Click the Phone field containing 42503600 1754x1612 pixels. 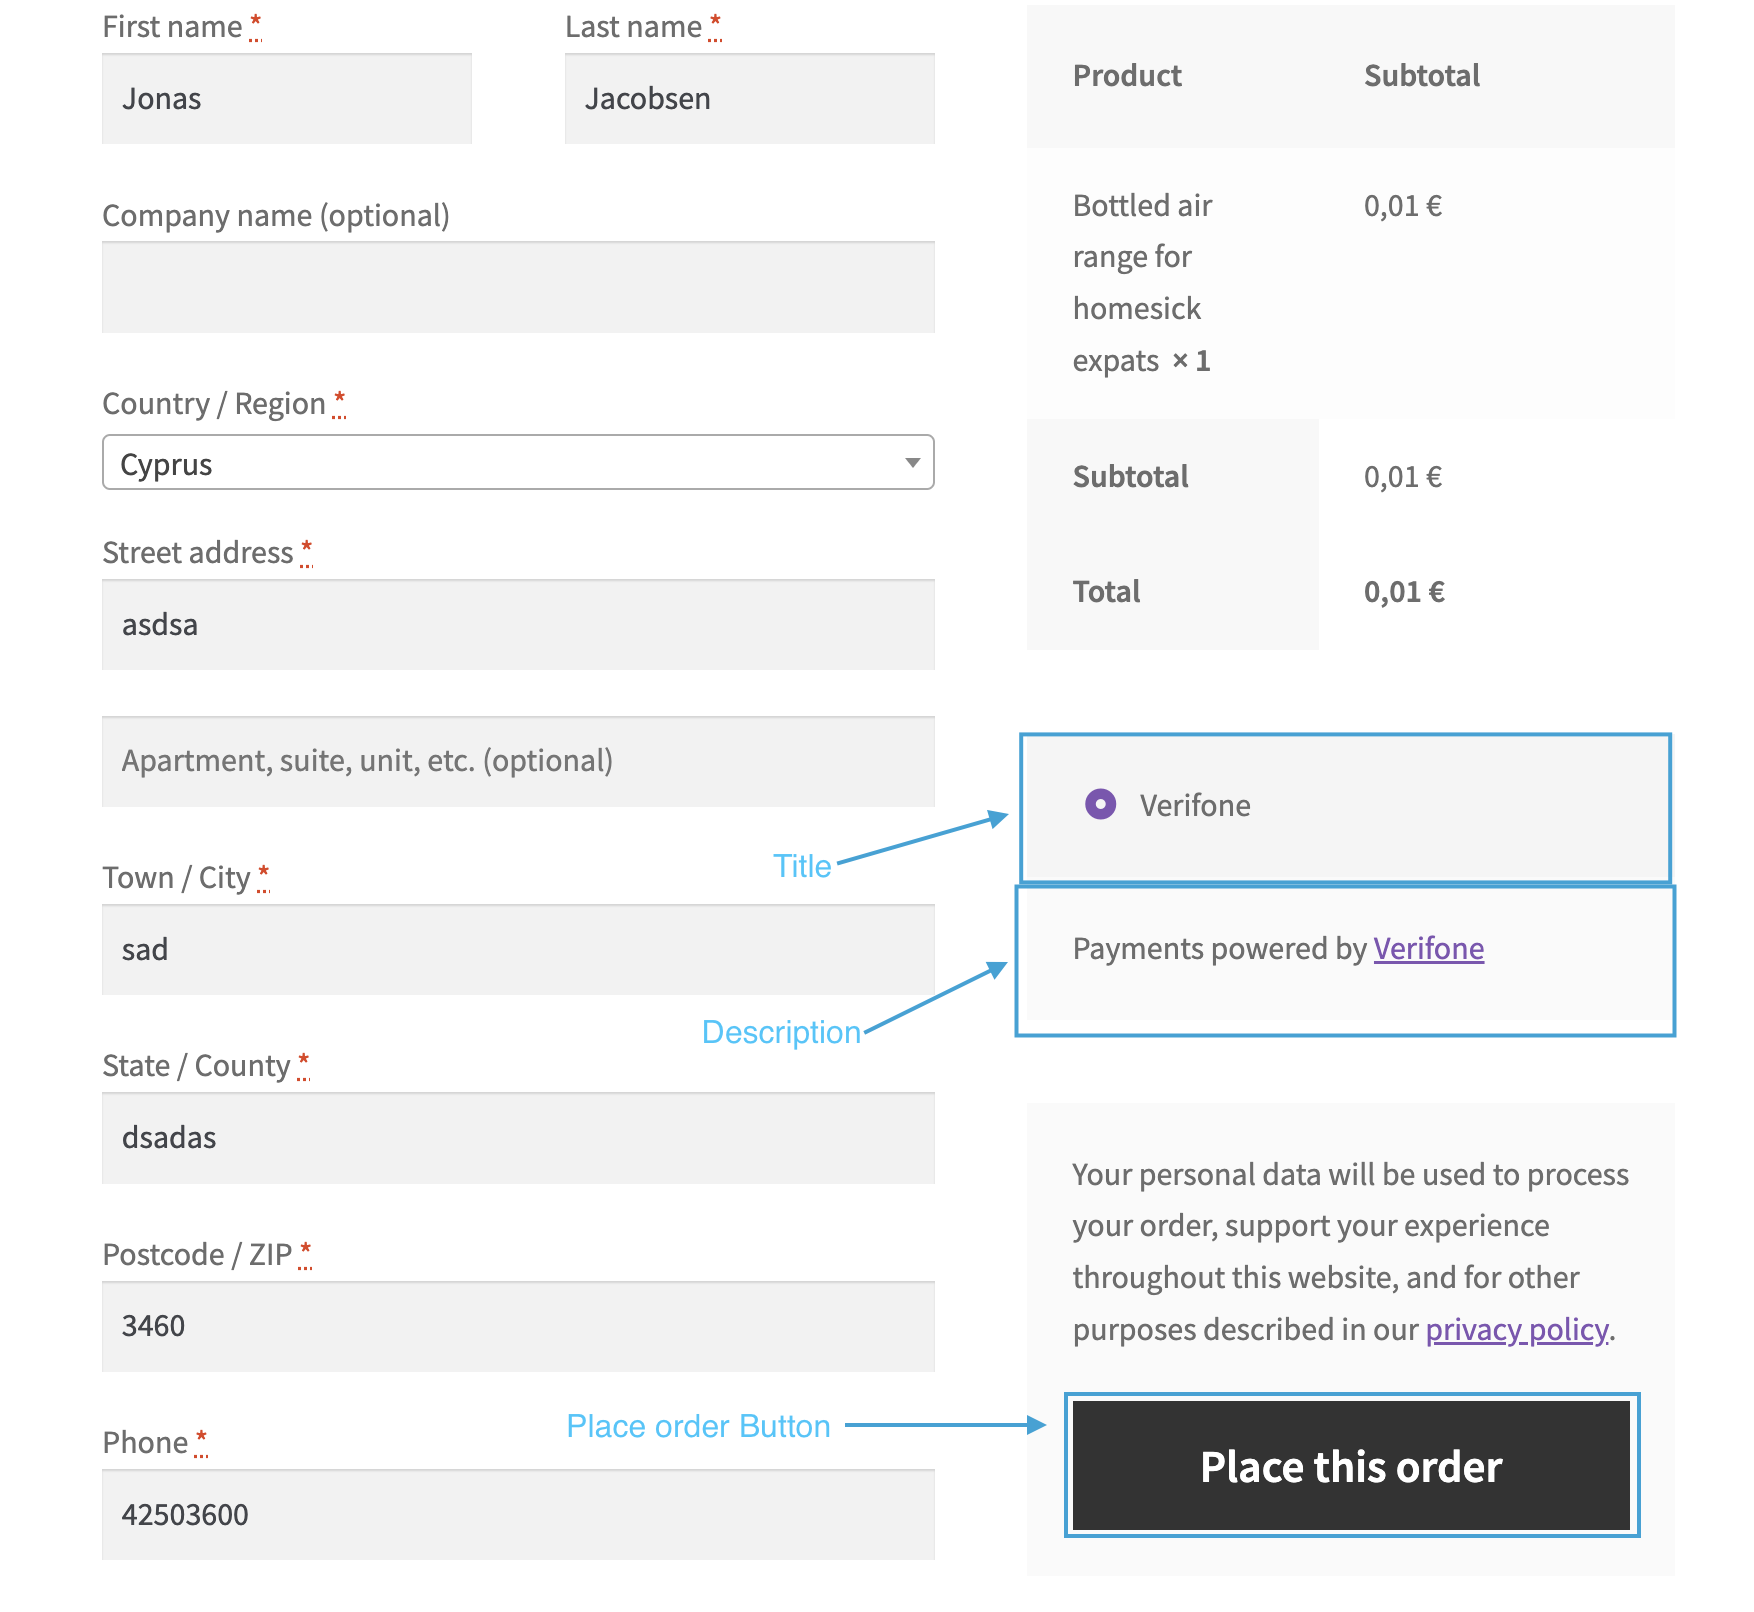click(518, 1514)
